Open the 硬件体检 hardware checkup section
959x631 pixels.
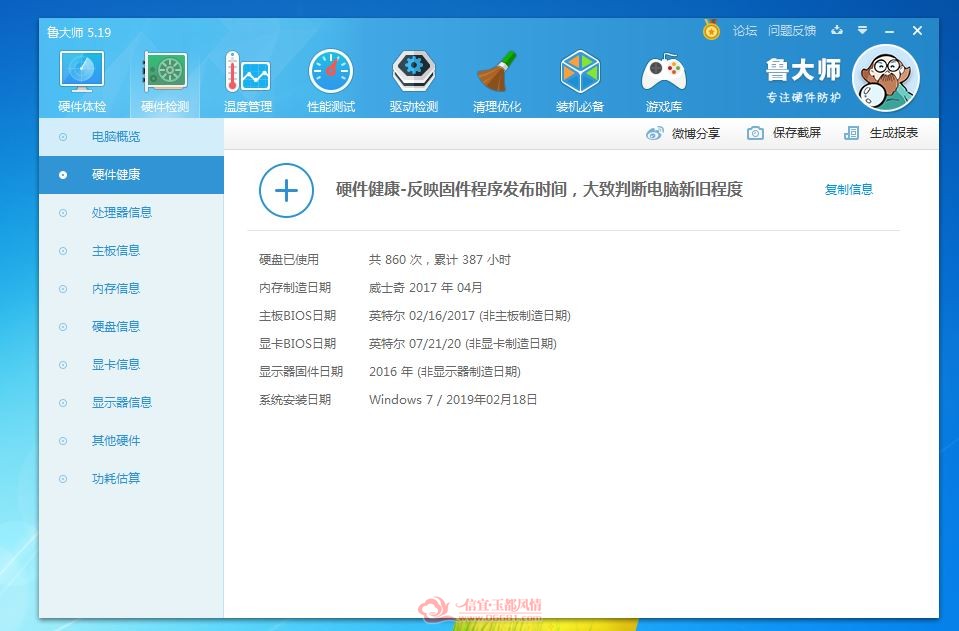tap(82, 82)
